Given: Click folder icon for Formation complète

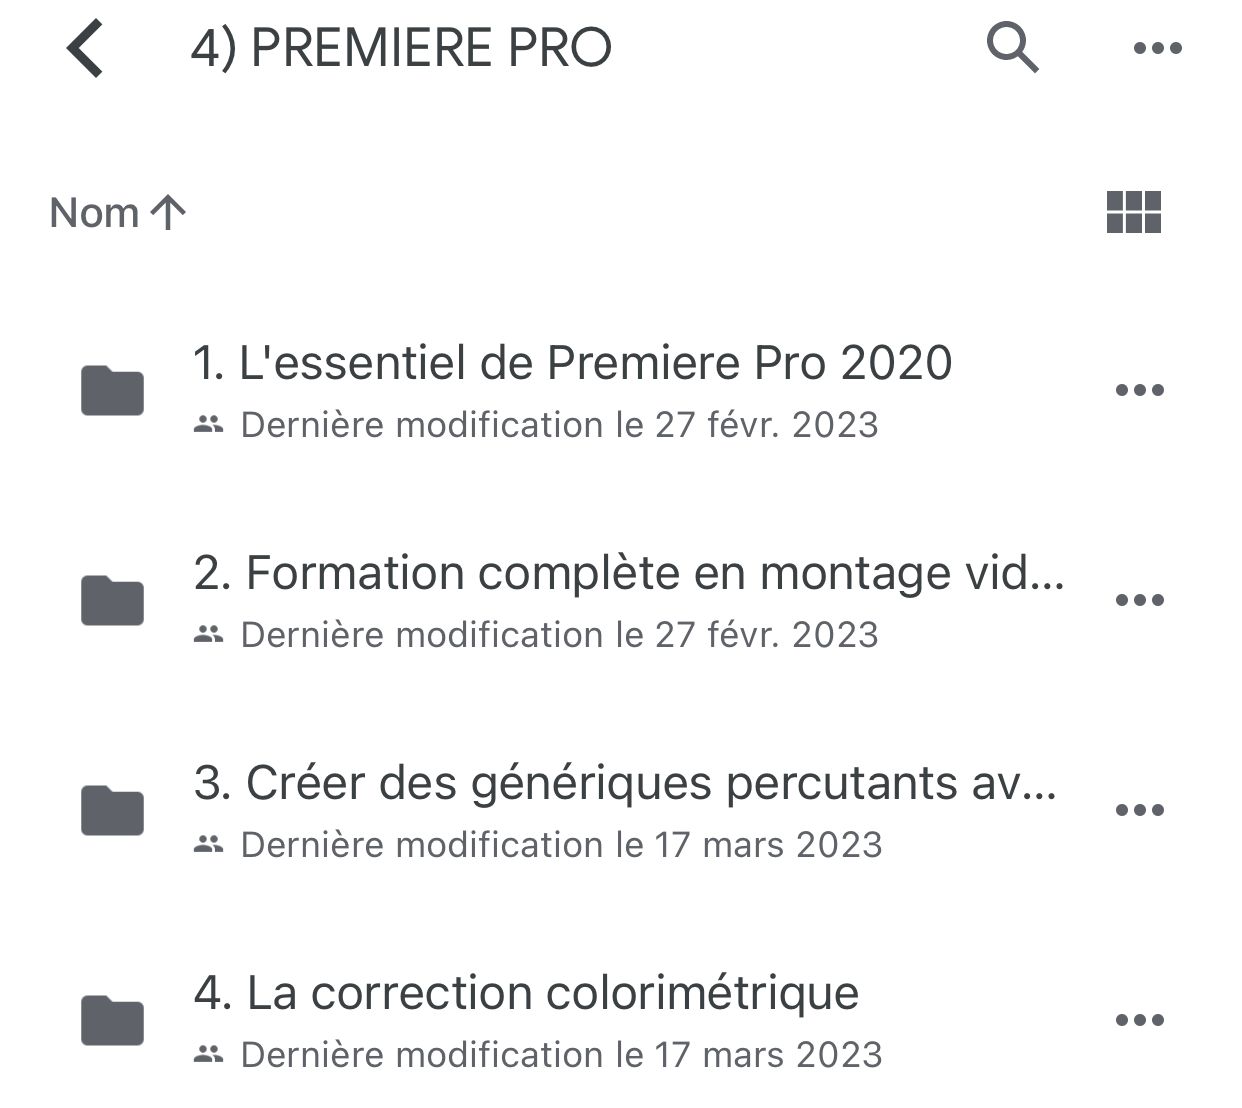Looking at the screenshot, I should tap(112, 600).
